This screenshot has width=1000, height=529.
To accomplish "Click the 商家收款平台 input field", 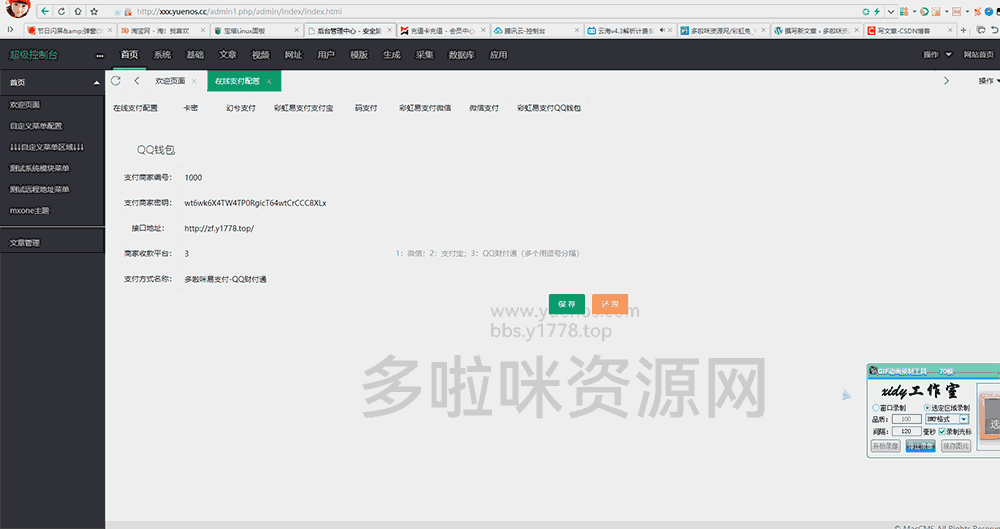I will 285,253.
